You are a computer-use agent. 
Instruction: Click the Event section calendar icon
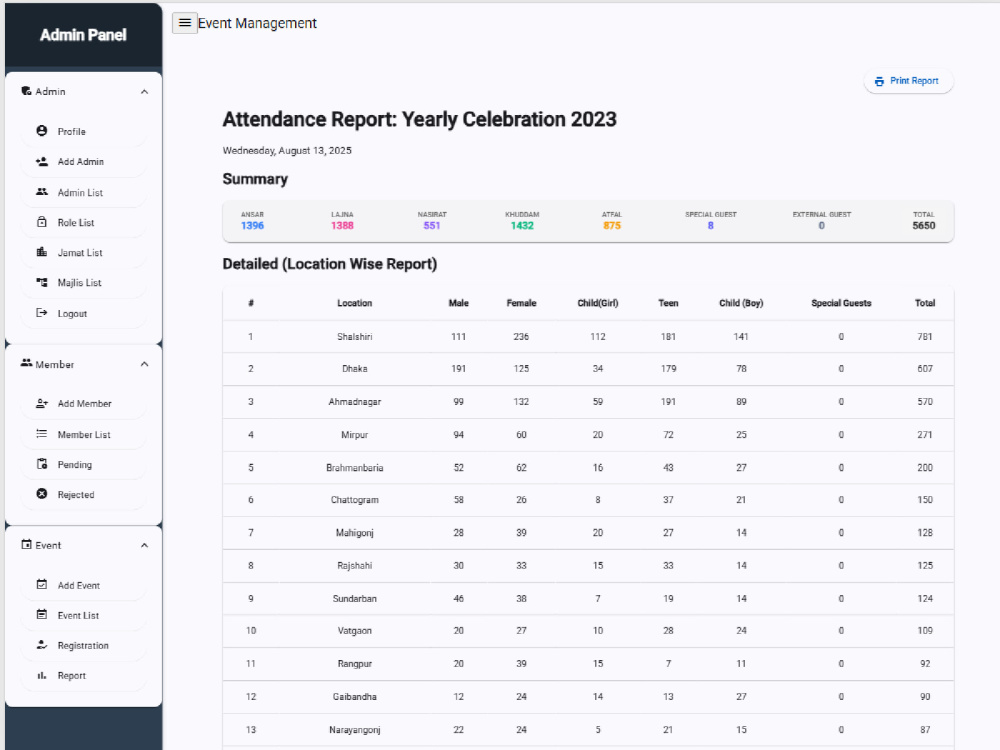pos(26,545)
